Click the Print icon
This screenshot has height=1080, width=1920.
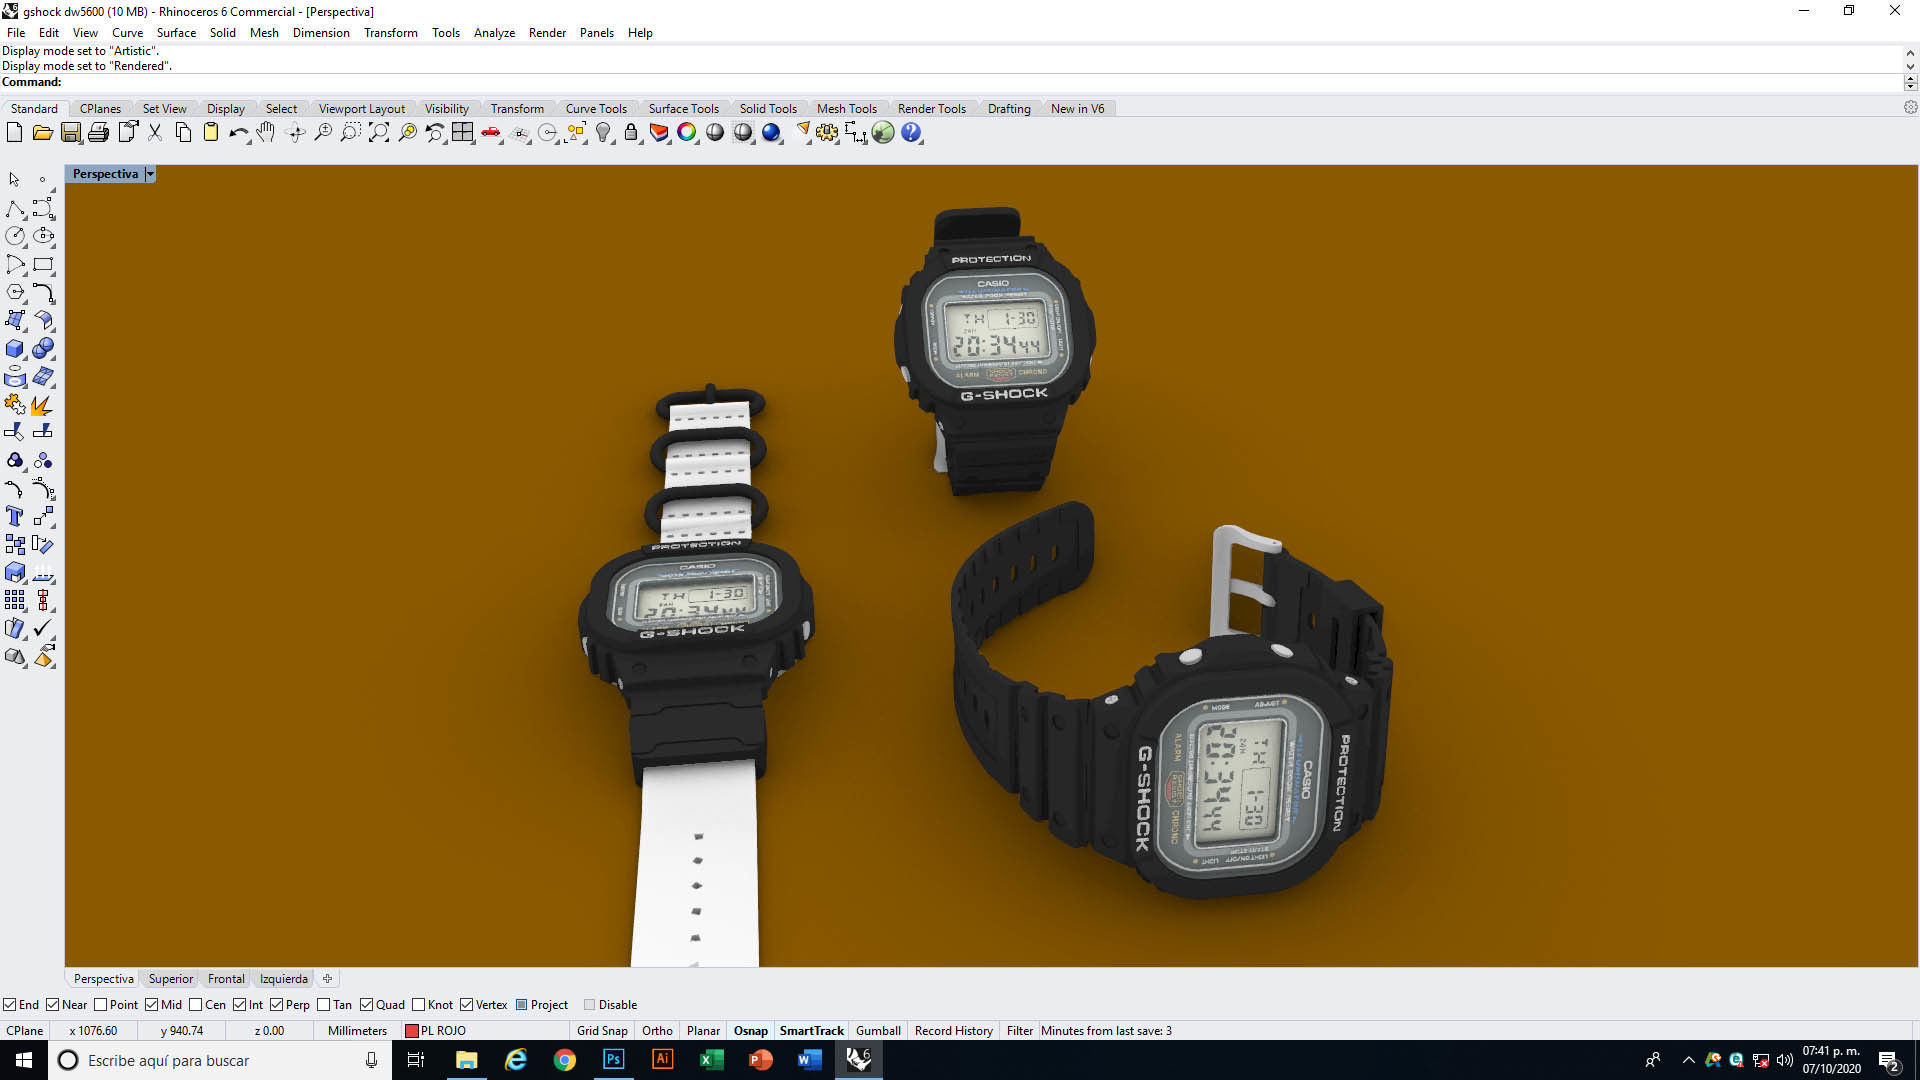click(98, 133)
